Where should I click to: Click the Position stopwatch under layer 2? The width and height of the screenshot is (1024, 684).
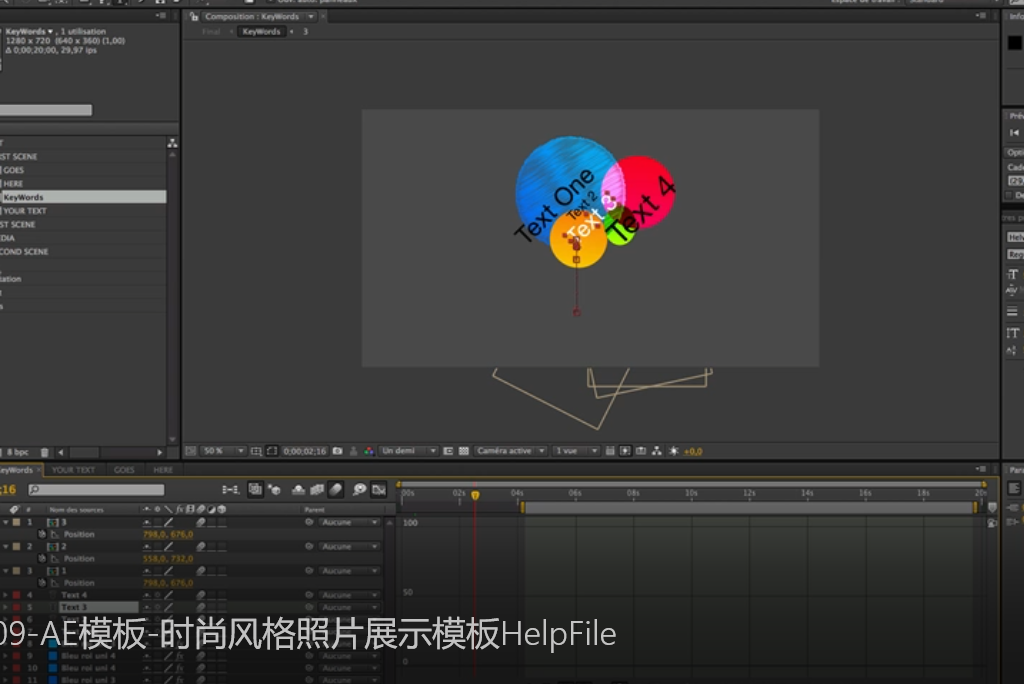(42, 559)
